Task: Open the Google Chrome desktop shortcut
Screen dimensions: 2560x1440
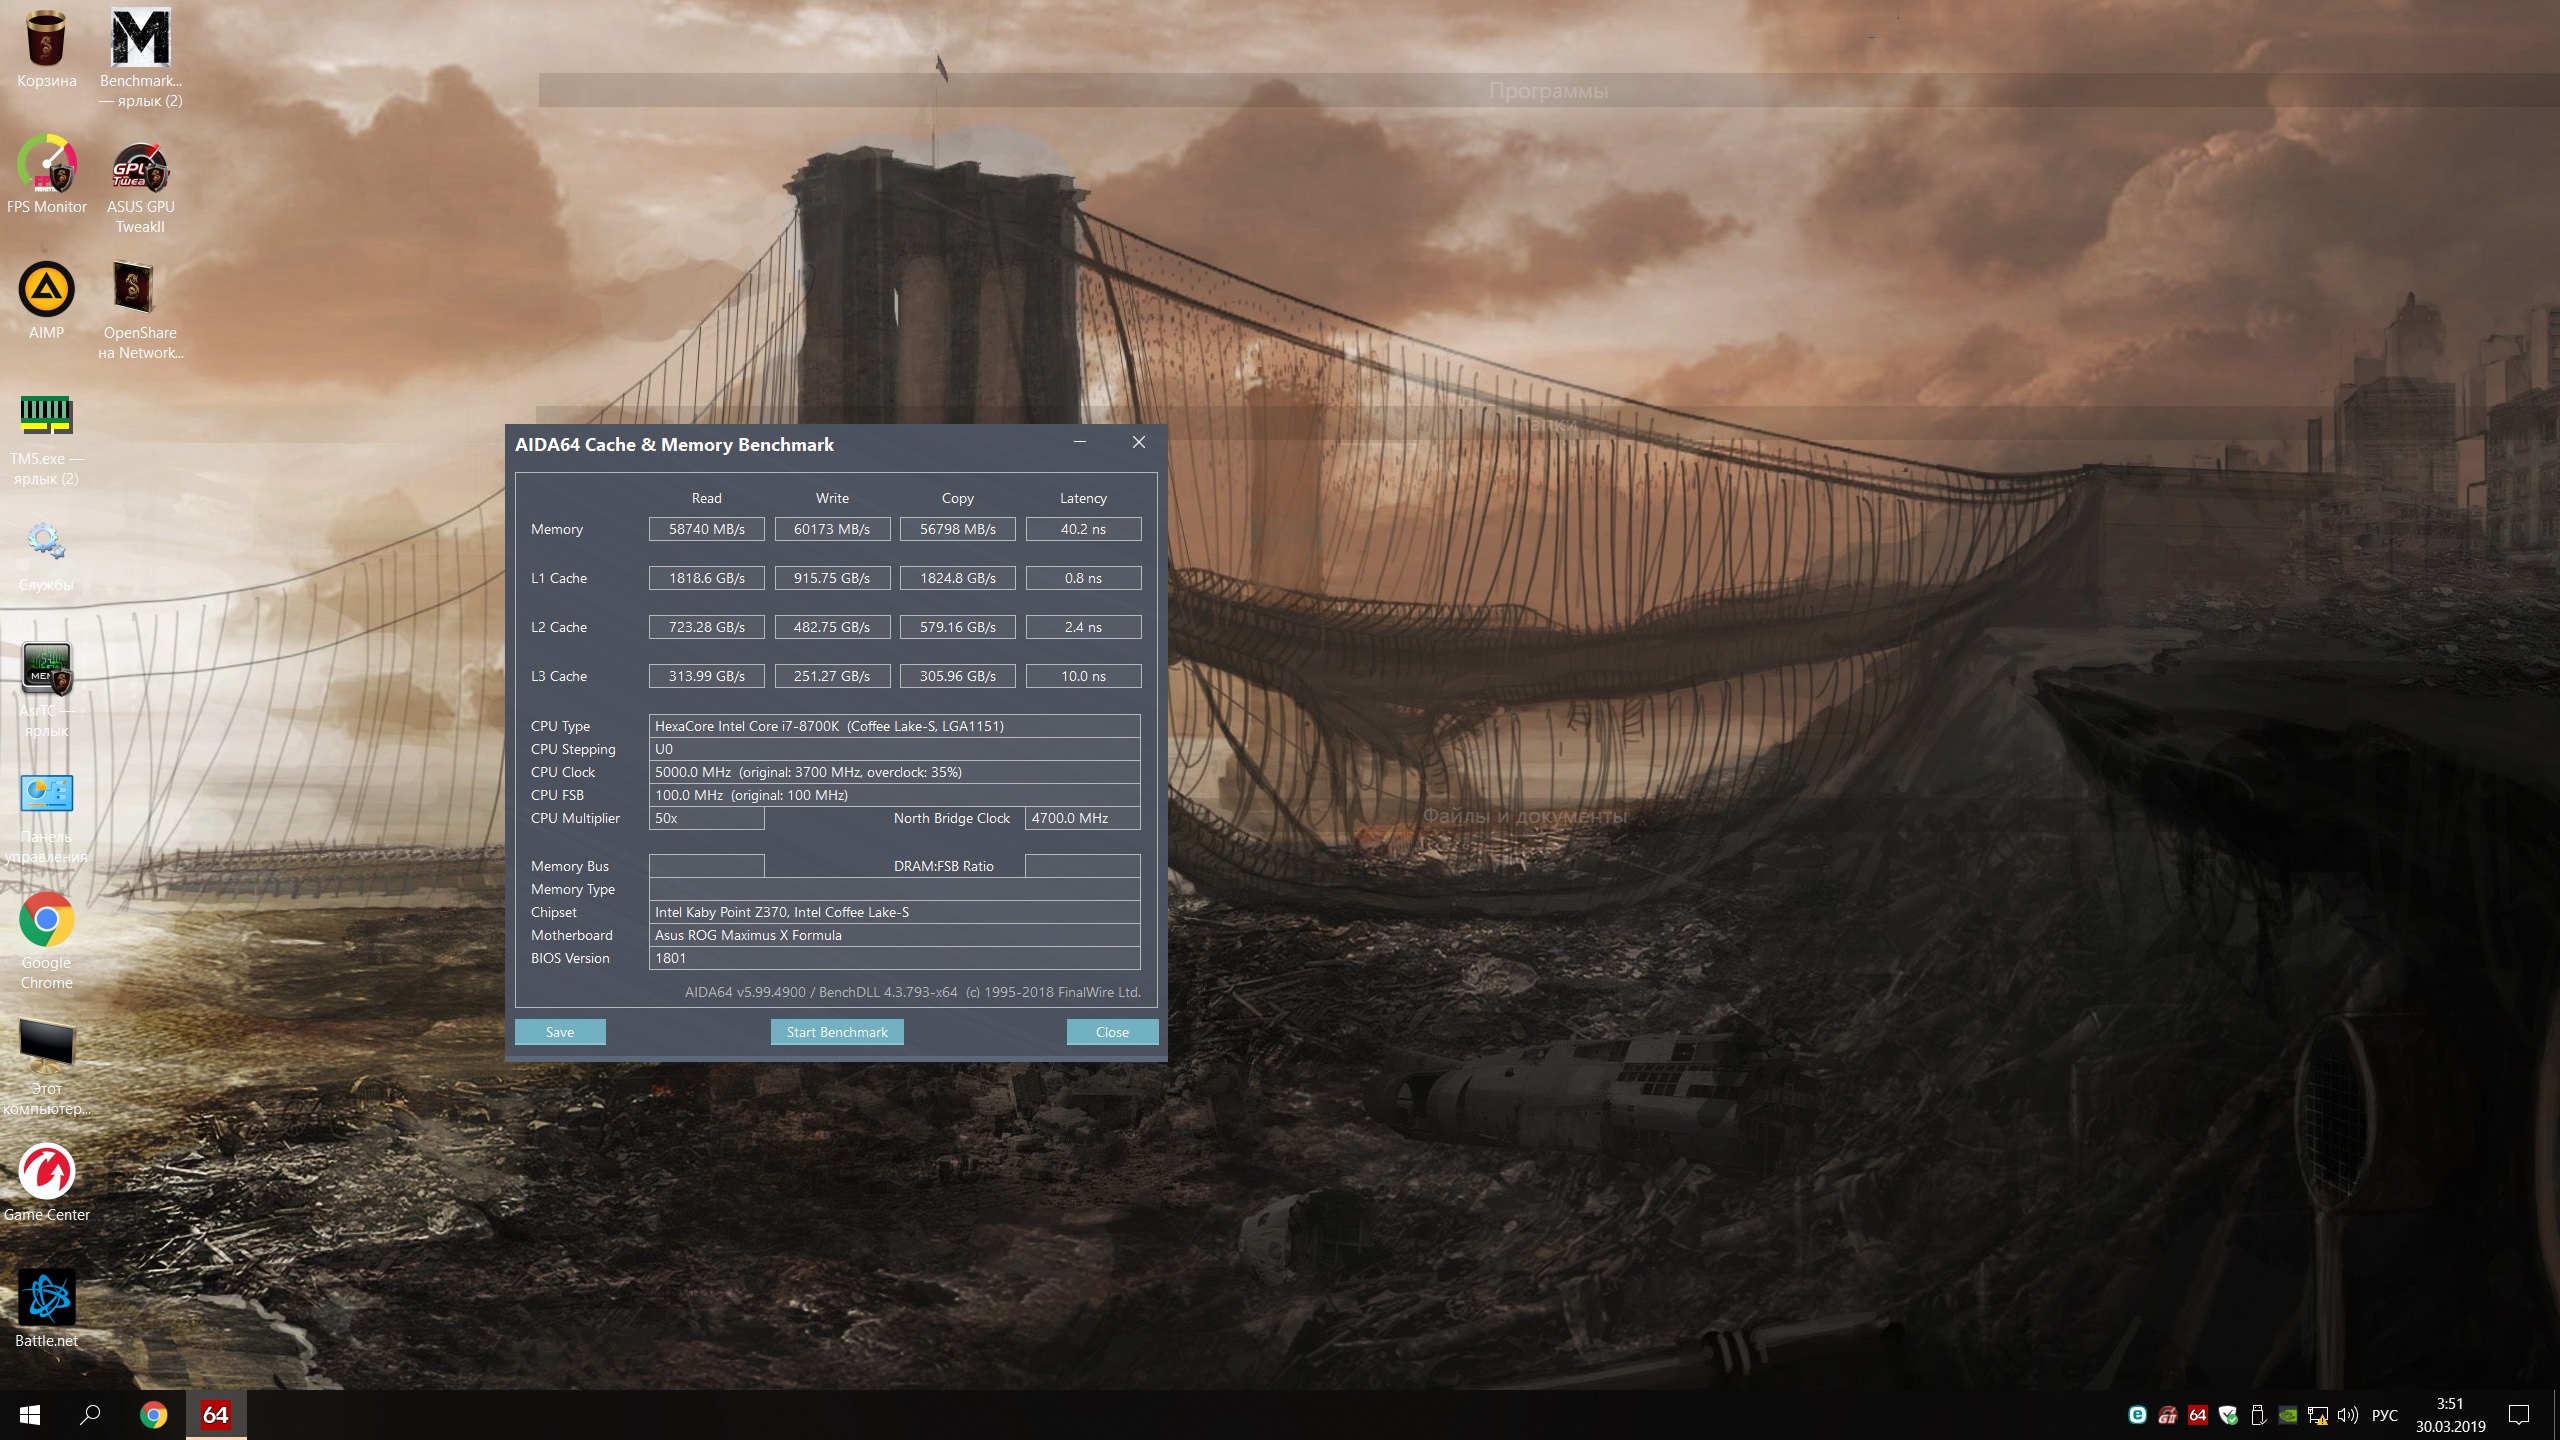Action: coord(46,920)
